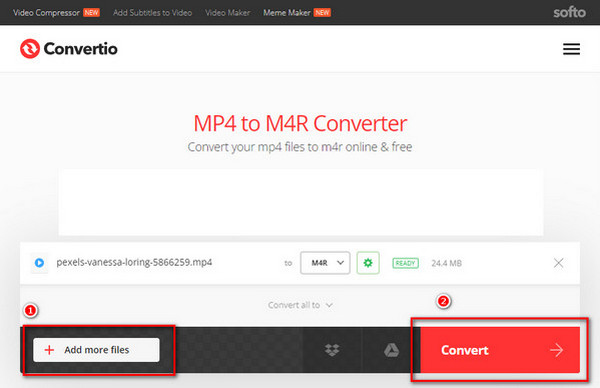The image size is (600, 388).
Task: Click the READY status badge
Action: 405,263
